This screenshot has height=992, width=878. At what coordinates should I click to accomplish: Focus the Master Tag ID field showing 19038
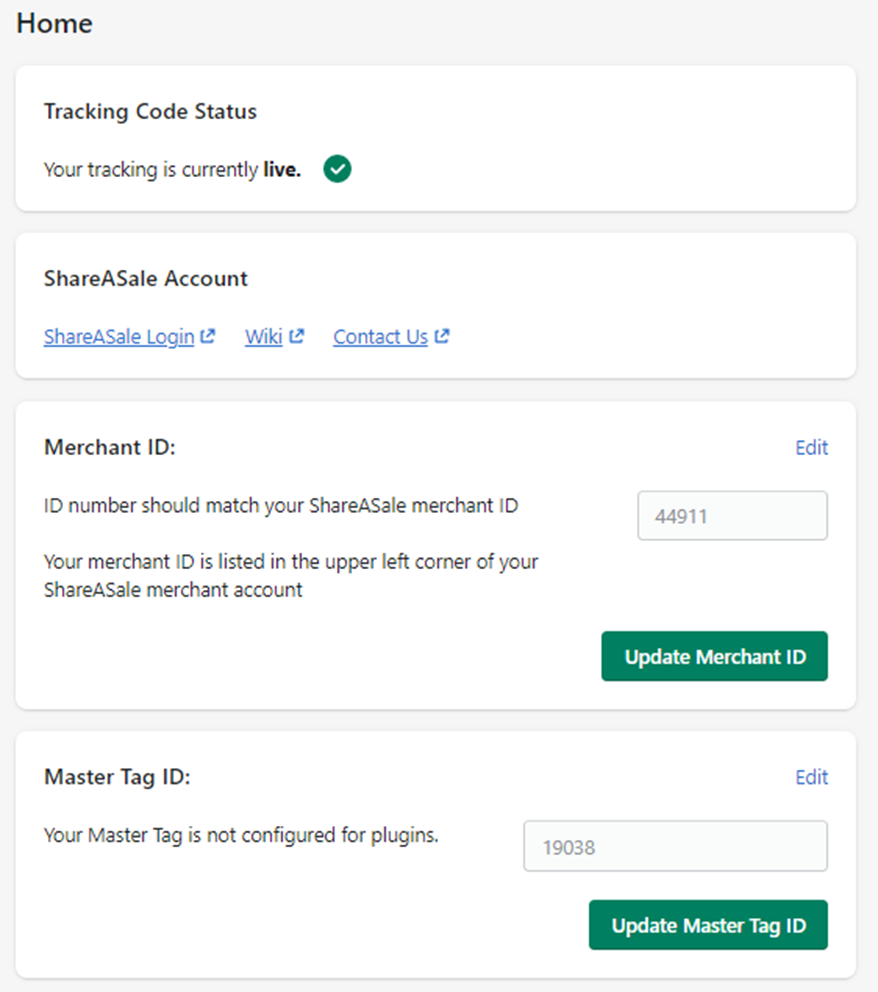(x=676, y=846)
